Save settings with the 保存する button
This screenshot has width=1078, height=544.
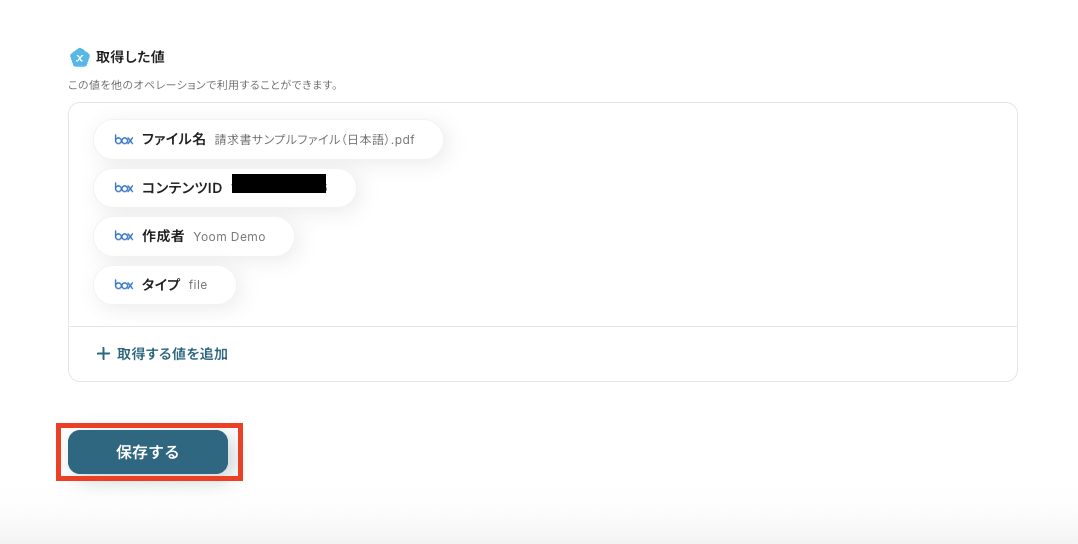[x=148, y=452]
